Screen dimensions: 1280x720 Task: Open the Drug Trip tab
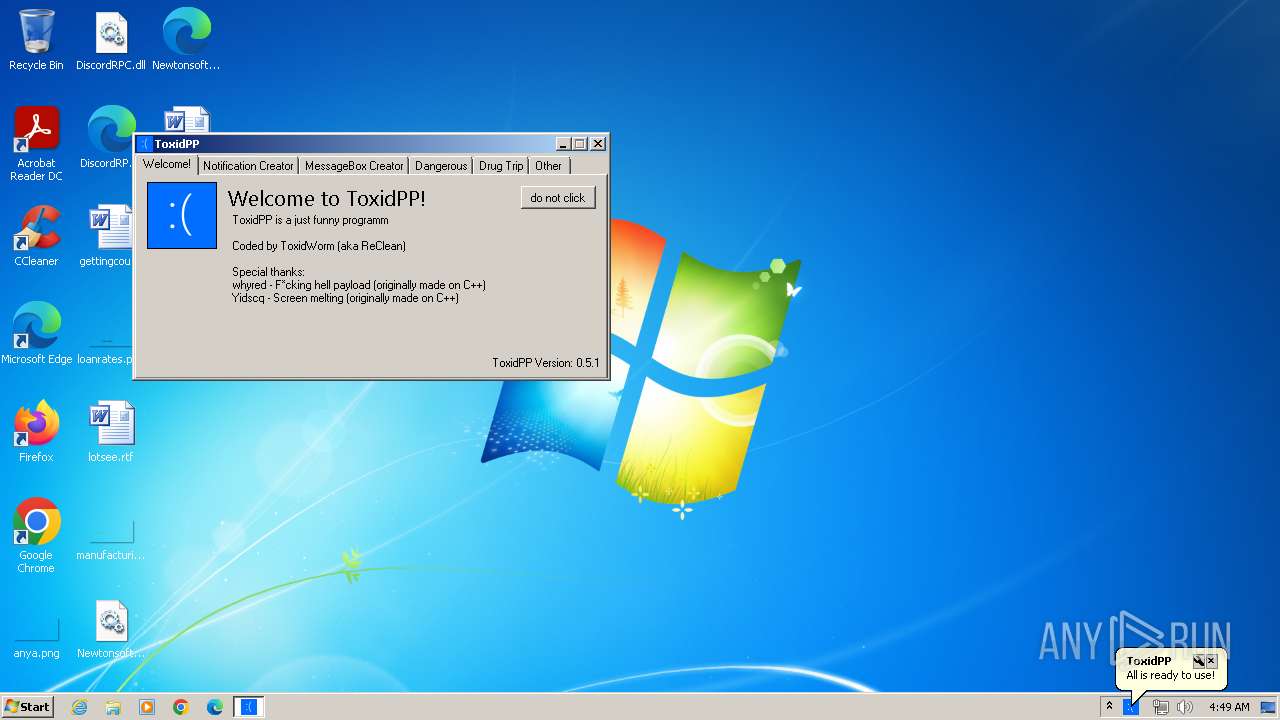click(501, 166)
